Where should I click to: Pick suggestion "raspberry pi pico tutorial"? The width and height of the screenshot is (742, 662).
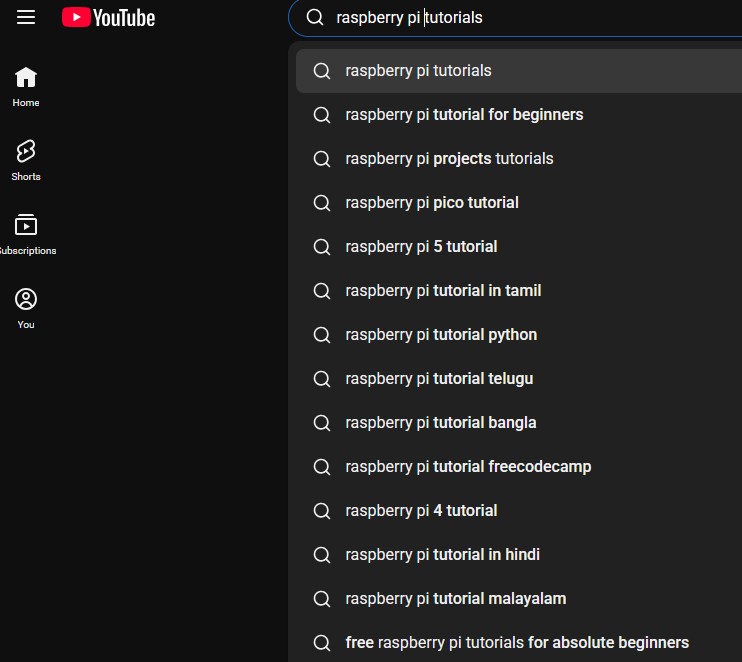pos(519,203)
